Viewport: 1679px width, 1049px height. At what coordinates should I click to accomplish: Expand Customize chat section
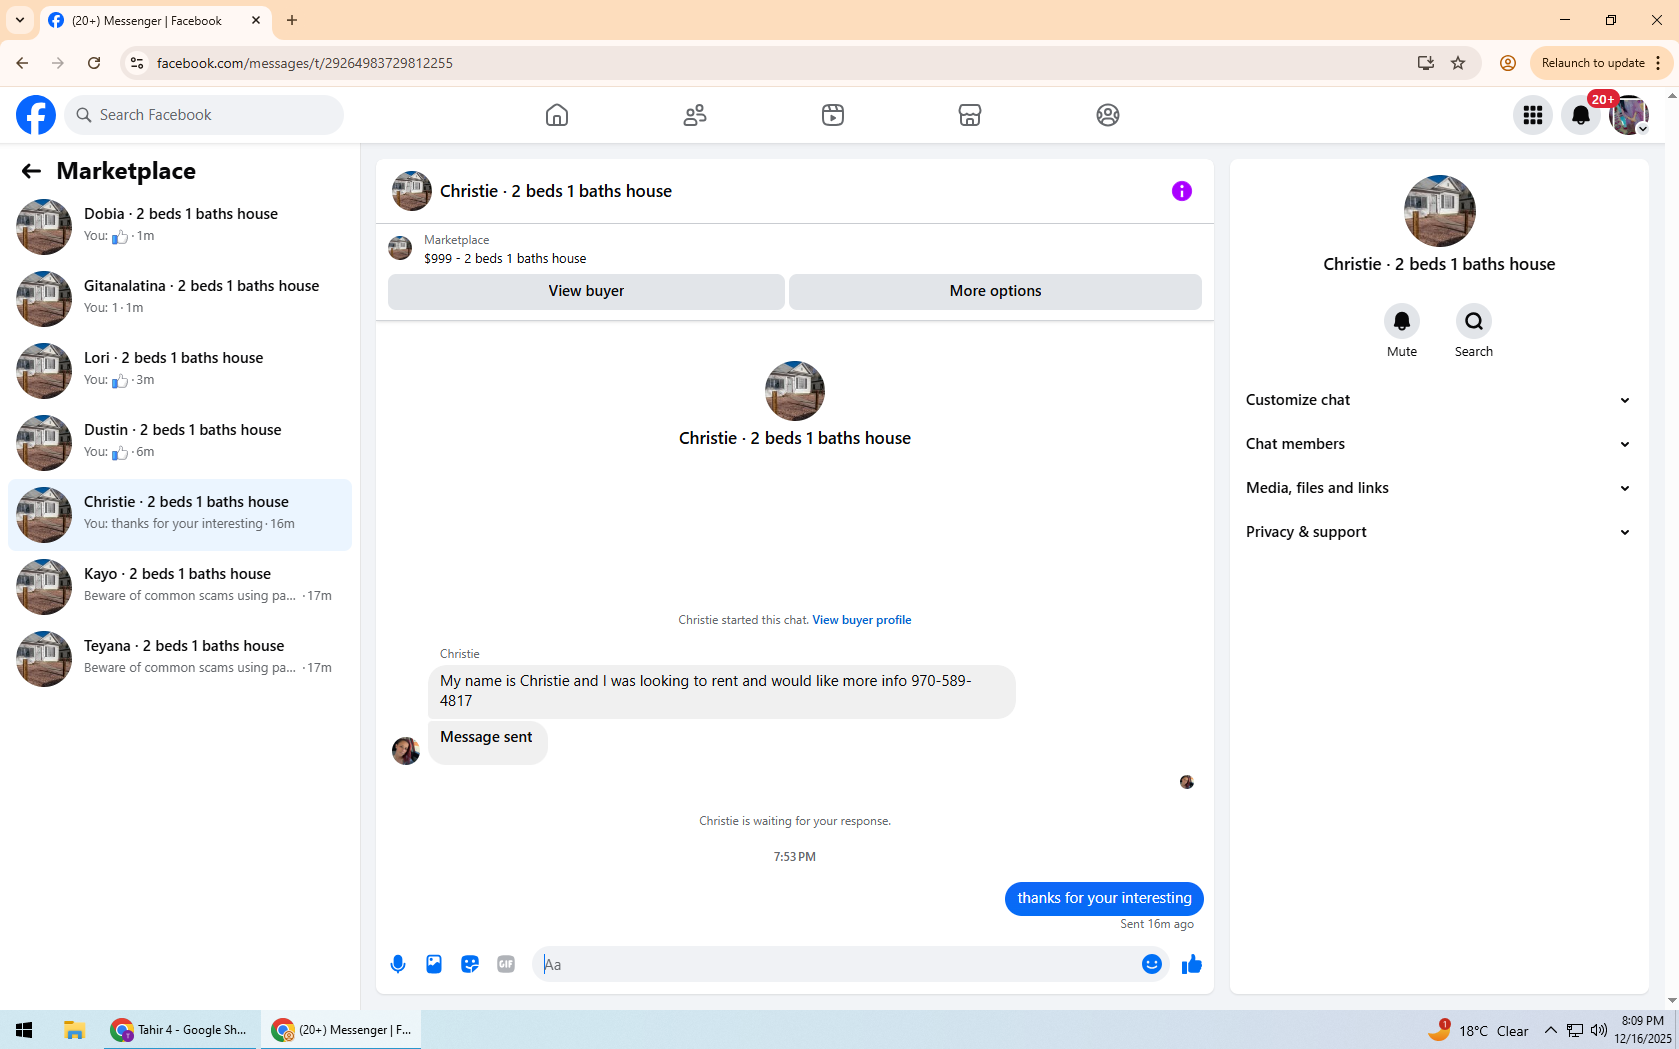[1439, 400]
